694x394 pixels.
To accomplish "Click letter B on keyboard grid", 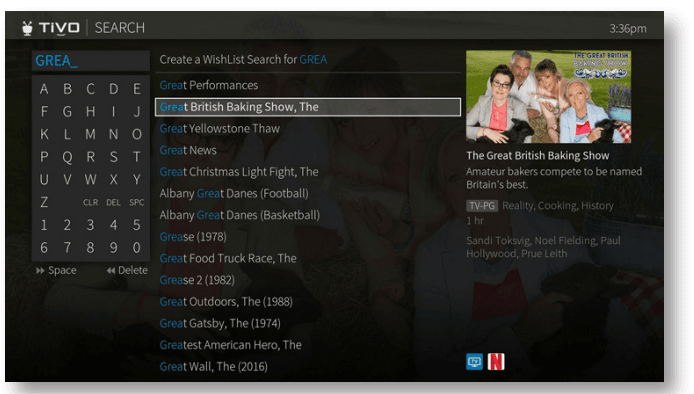I will pos(67,89).
